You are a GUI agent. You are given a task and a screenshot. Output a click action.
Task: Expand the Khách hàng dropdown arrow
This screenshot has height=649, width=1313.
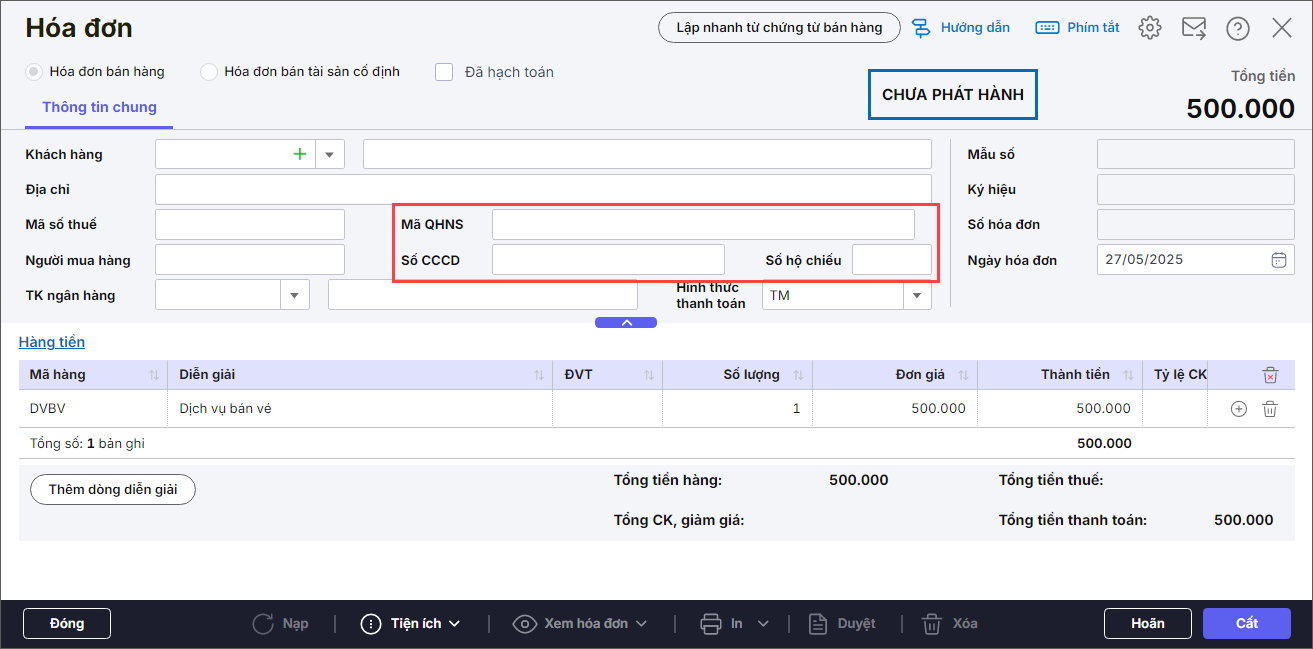point(329,155)
